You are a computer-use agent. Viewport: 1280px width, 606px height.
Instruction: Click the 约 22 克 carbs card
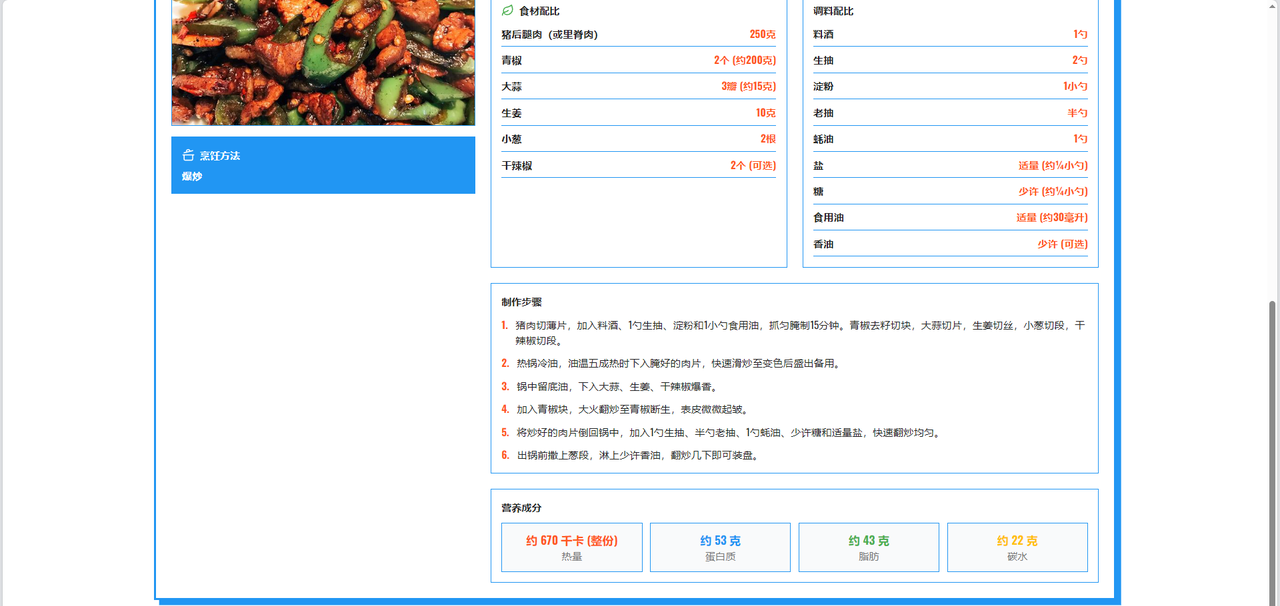point(1017,547)
